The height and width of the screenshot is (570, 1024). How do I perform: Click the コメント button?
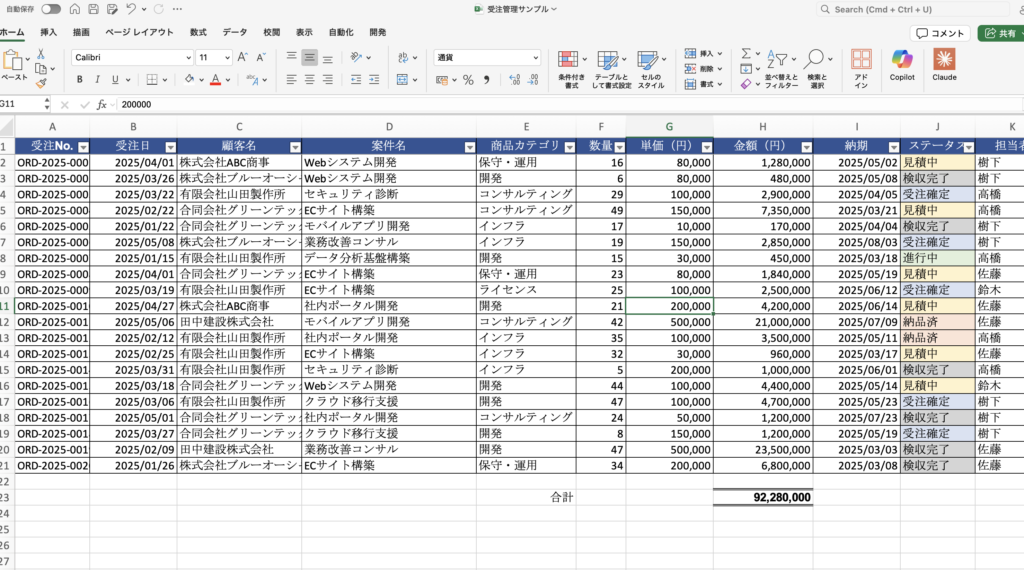click(941, 33)
